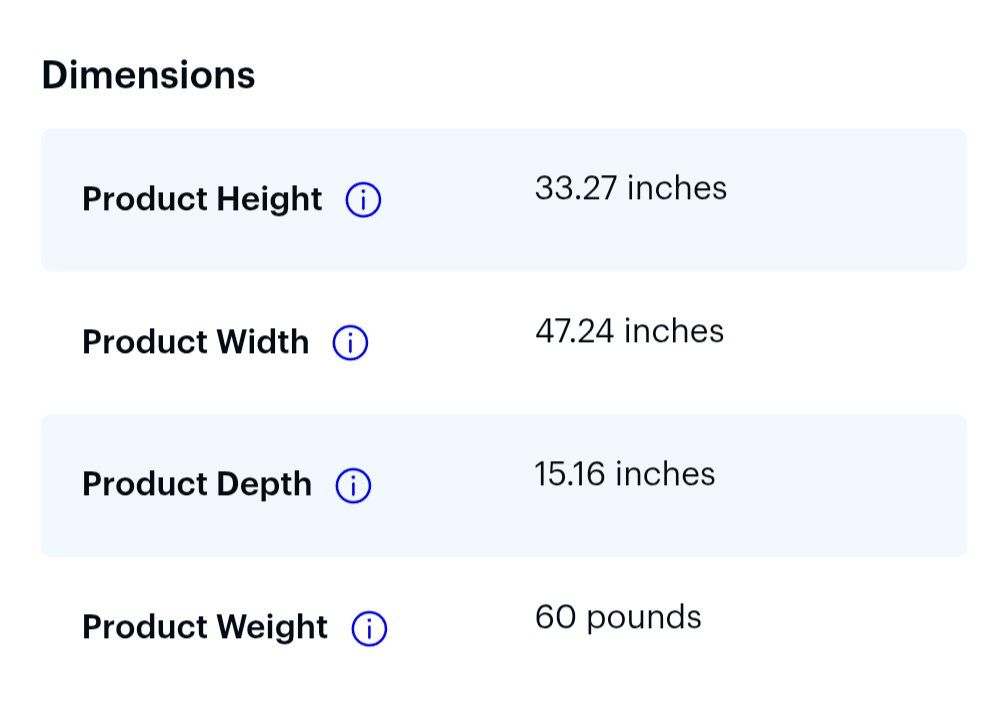Select the 60 pounds weight value
The width and height of the screenshot is (1008, 703).
618,618
